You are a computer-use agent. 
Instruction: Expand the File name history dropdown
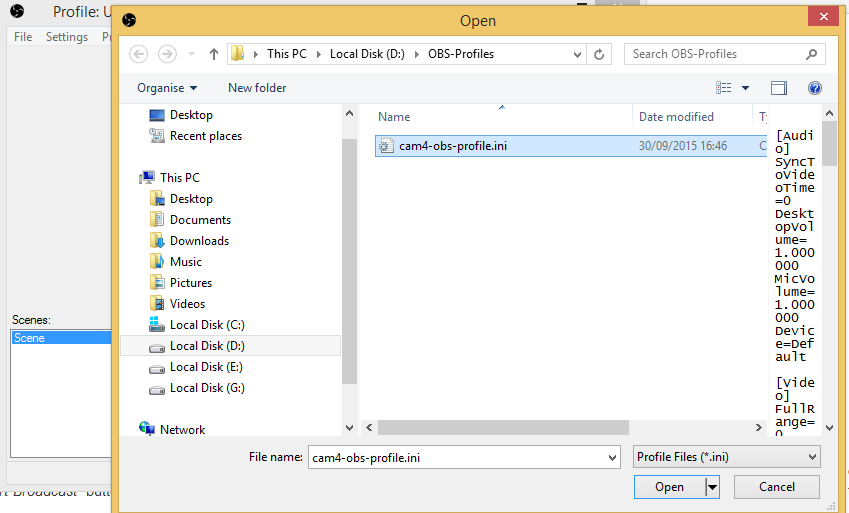[612, 457]
